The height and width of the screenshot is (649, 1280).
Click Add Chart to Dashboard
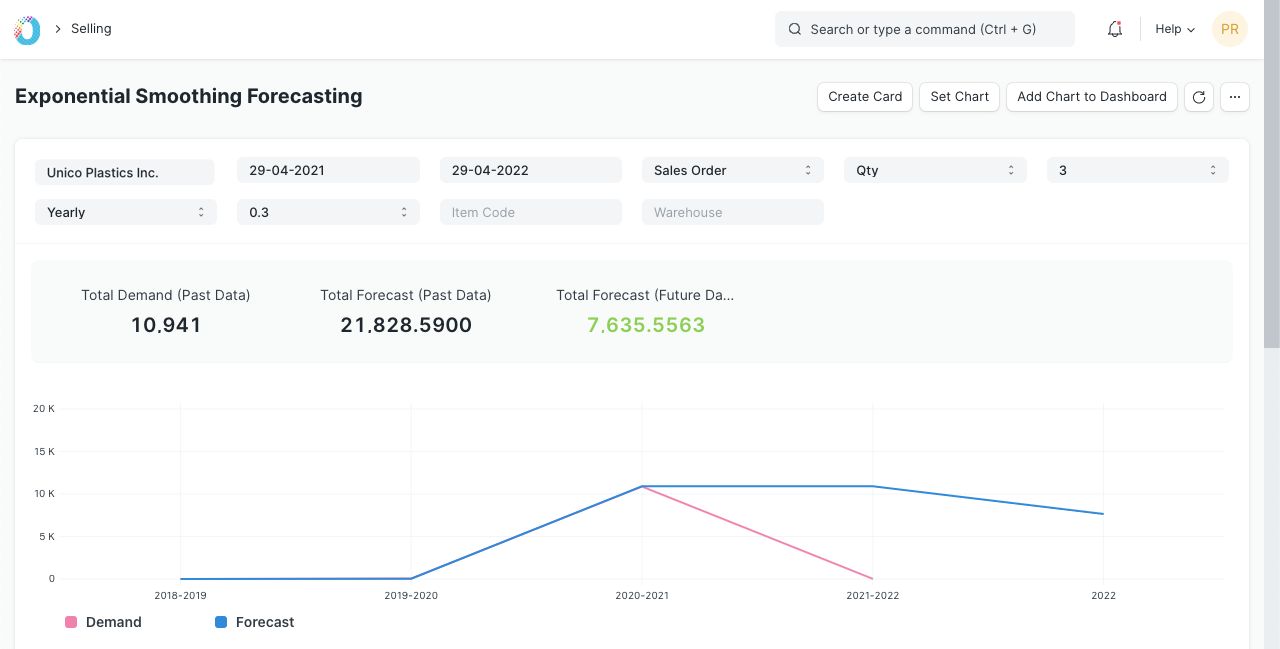1091,97
